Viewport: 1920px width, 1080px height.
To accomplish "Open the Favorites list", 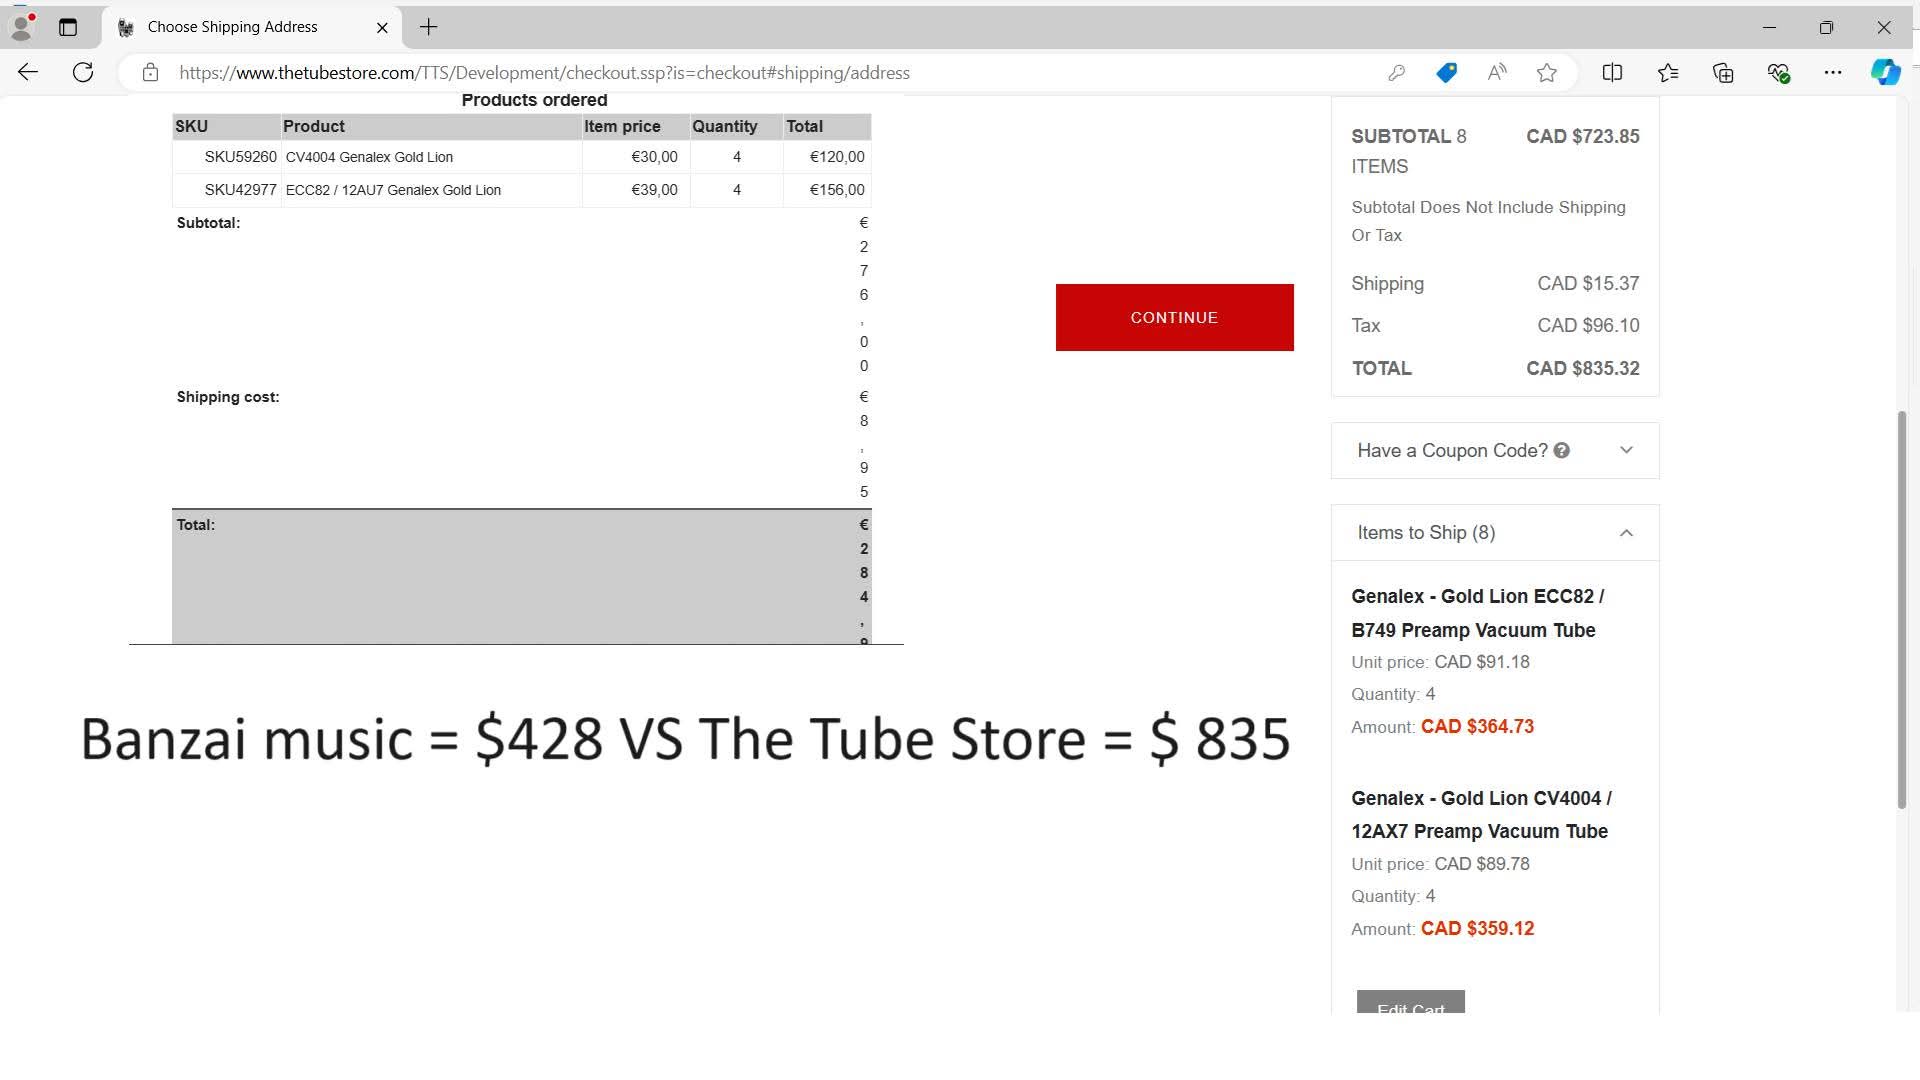I will point(1668,73).
